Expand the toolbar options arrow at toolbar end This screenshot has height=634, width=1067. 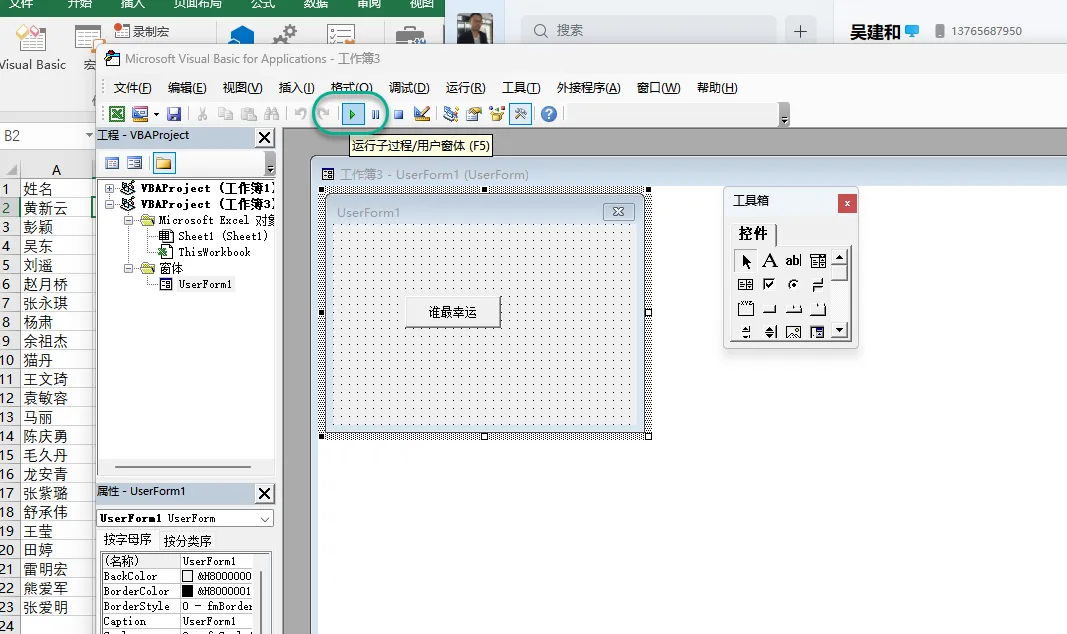[x=784, y=115]
